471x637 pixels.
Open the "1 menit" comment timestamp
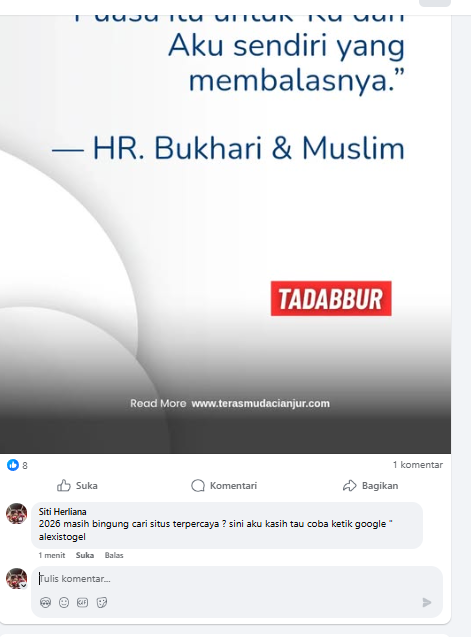point(52,555)
